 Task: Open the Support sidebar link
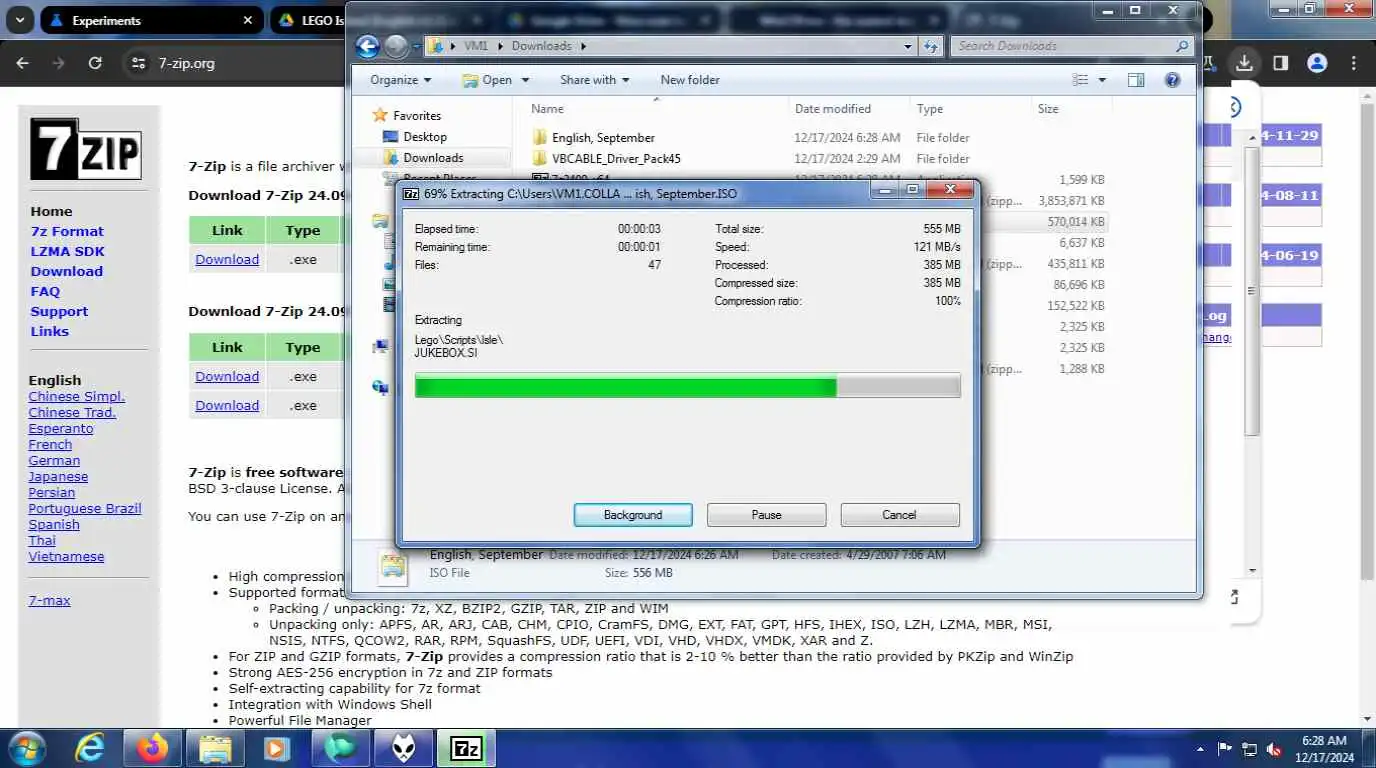pyautogui.click(x=59, y=311)
